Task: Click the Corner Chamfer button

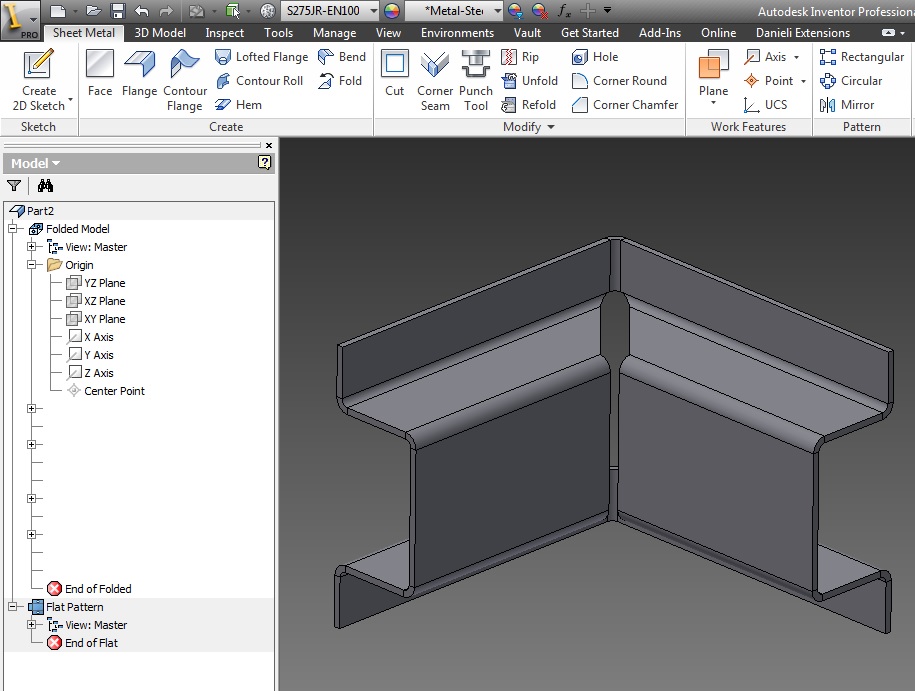Action: point(625,104)
